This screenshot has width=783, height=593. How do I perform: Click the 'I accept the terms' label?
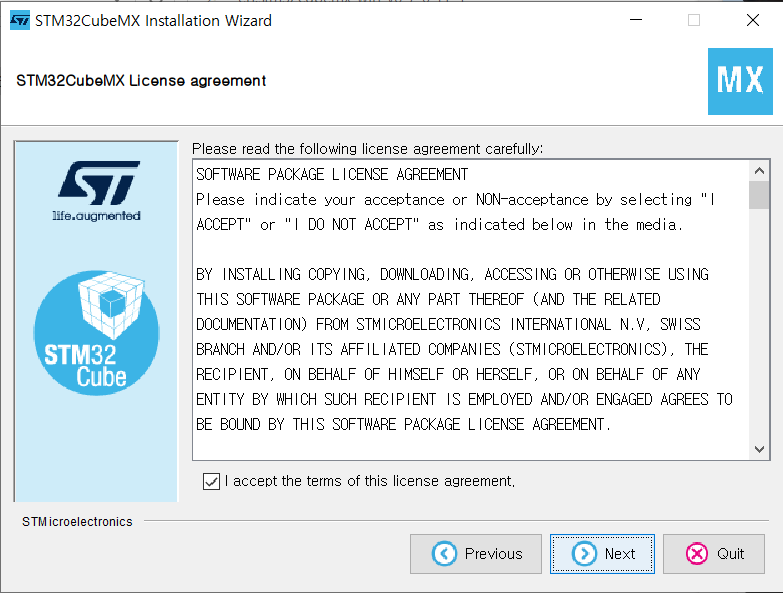[x=370, y=481]
